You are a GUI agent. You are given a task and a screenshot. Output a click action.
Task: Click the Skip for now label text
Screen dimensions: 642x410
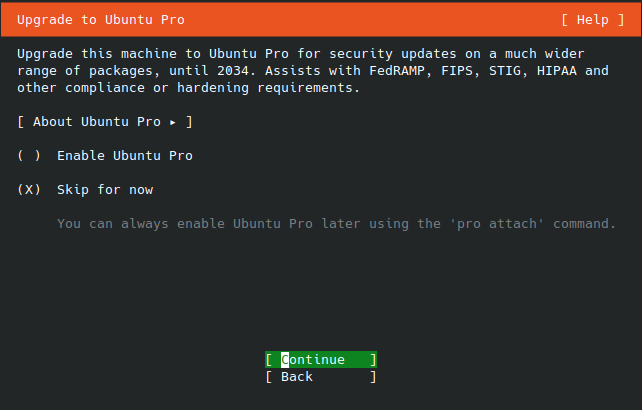[105, 190]
